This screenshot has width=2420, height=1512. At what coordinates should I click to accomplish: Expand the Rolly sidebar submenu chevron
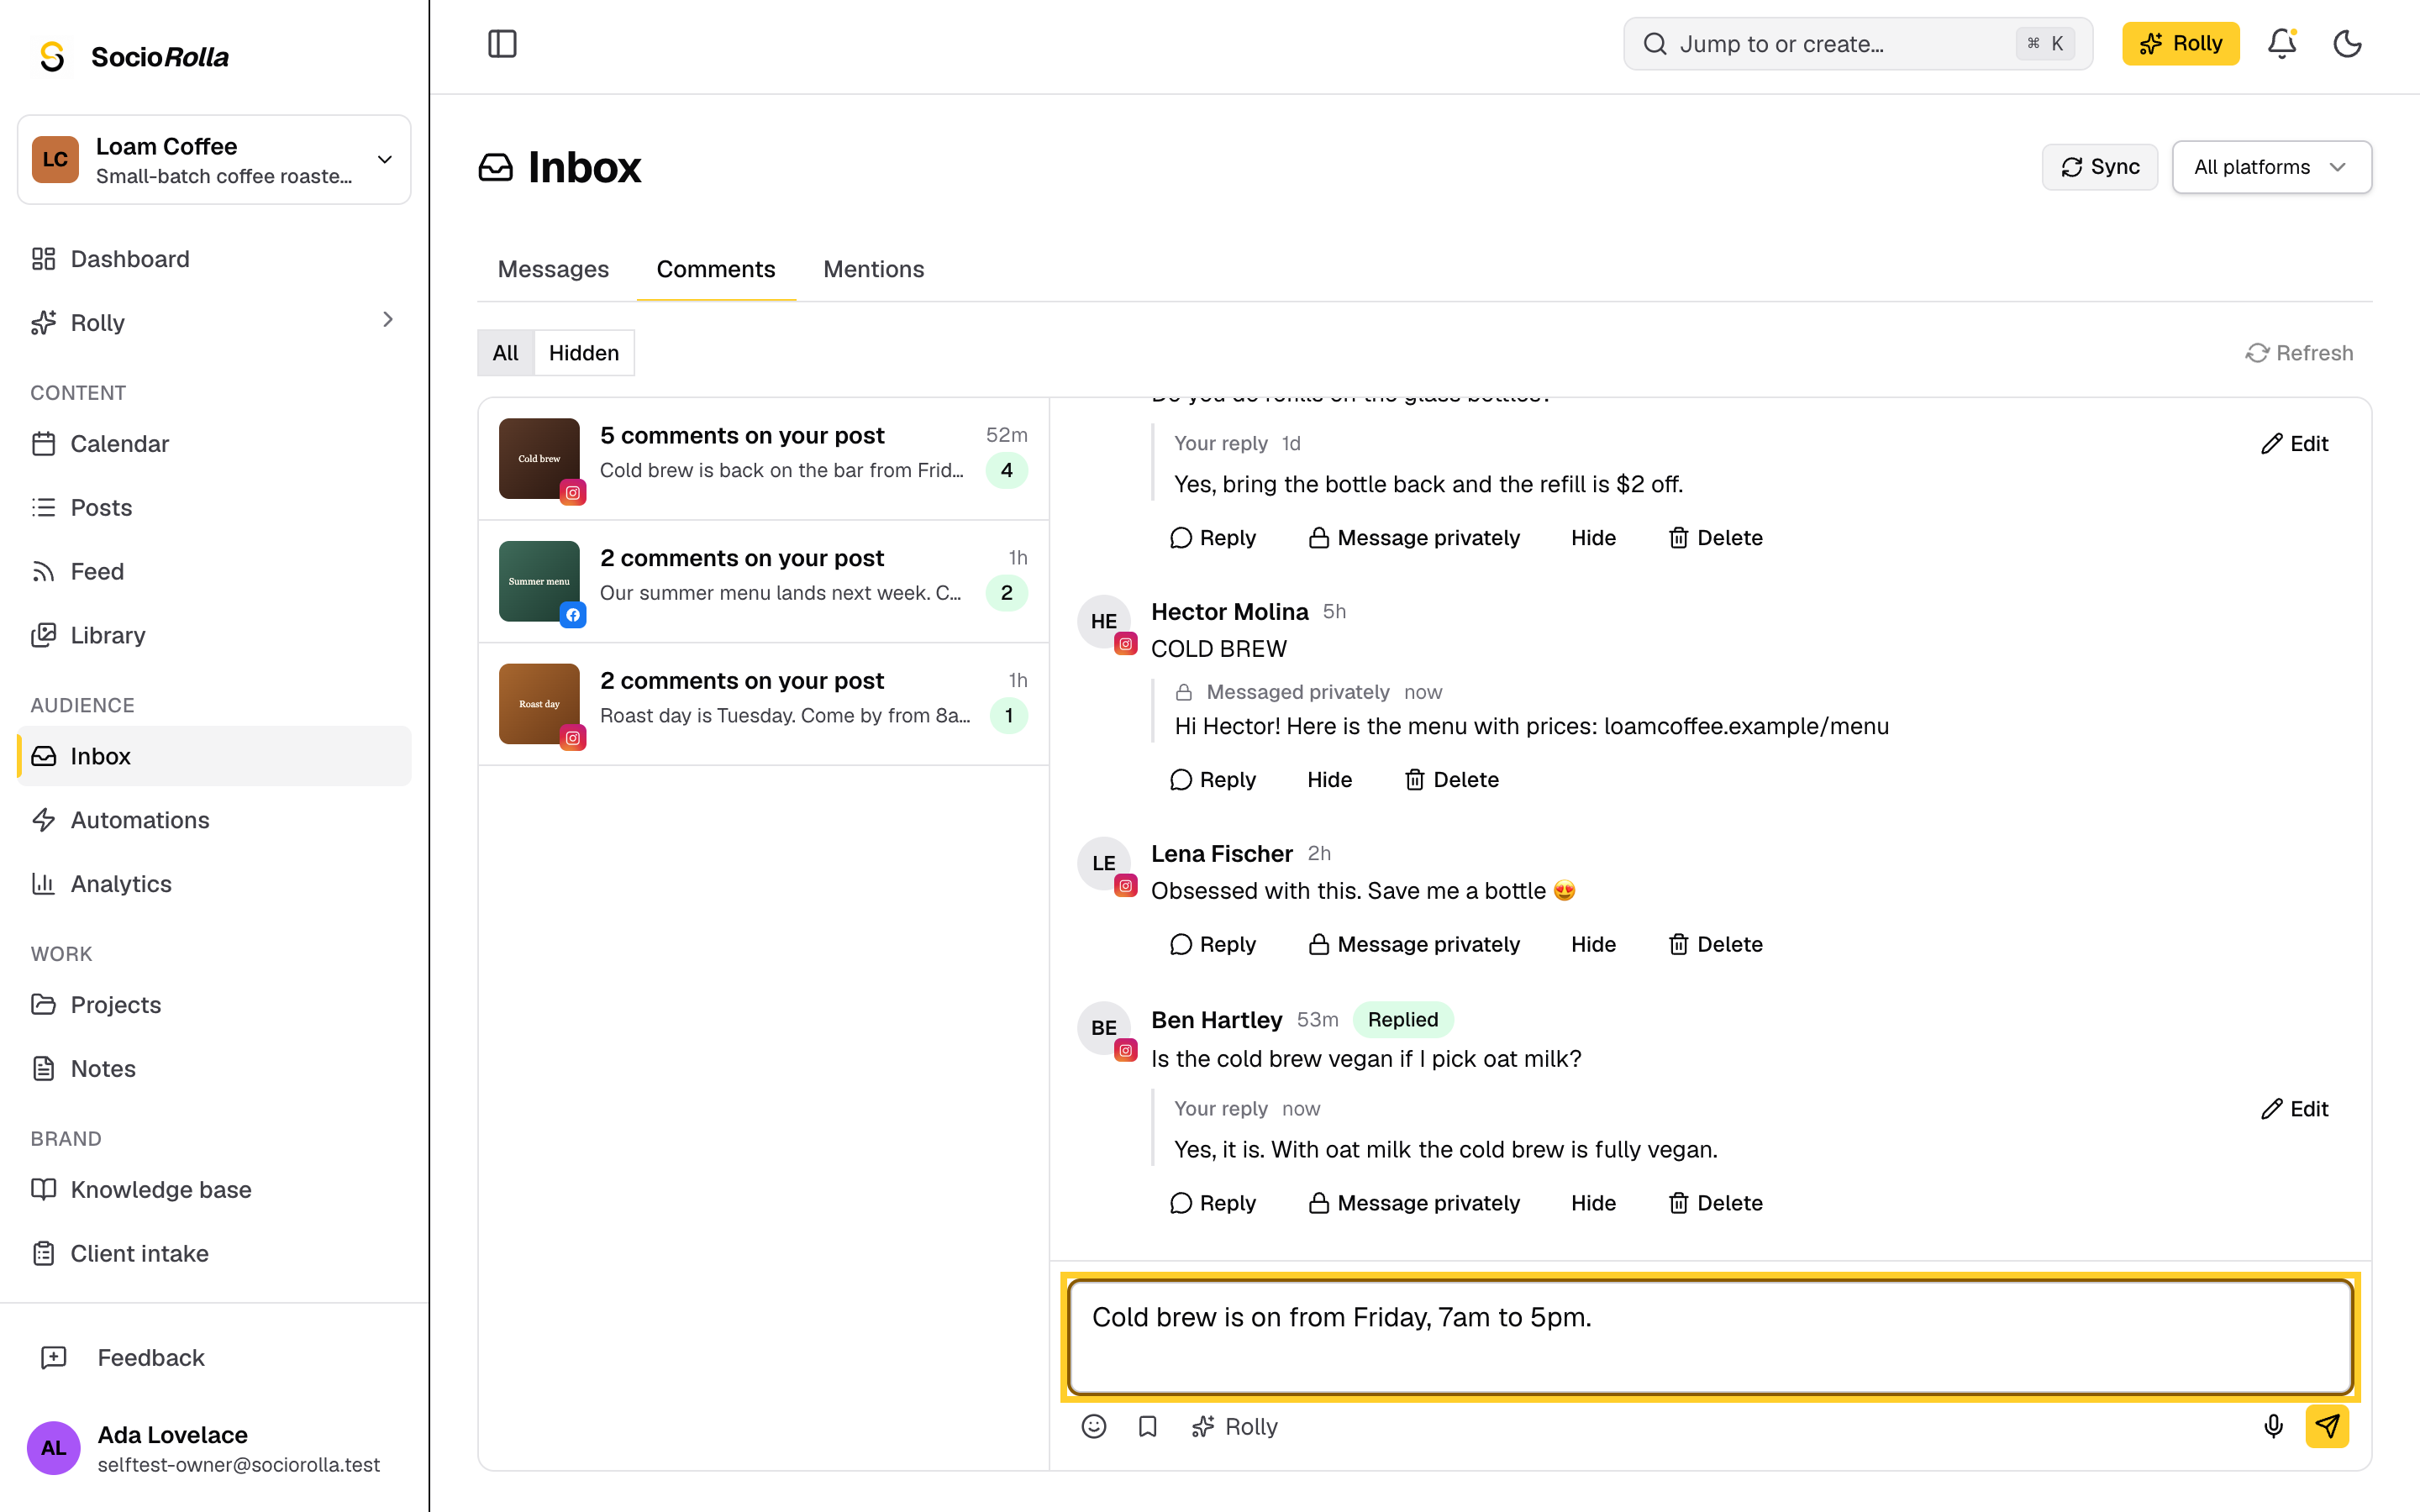(388, 320)
